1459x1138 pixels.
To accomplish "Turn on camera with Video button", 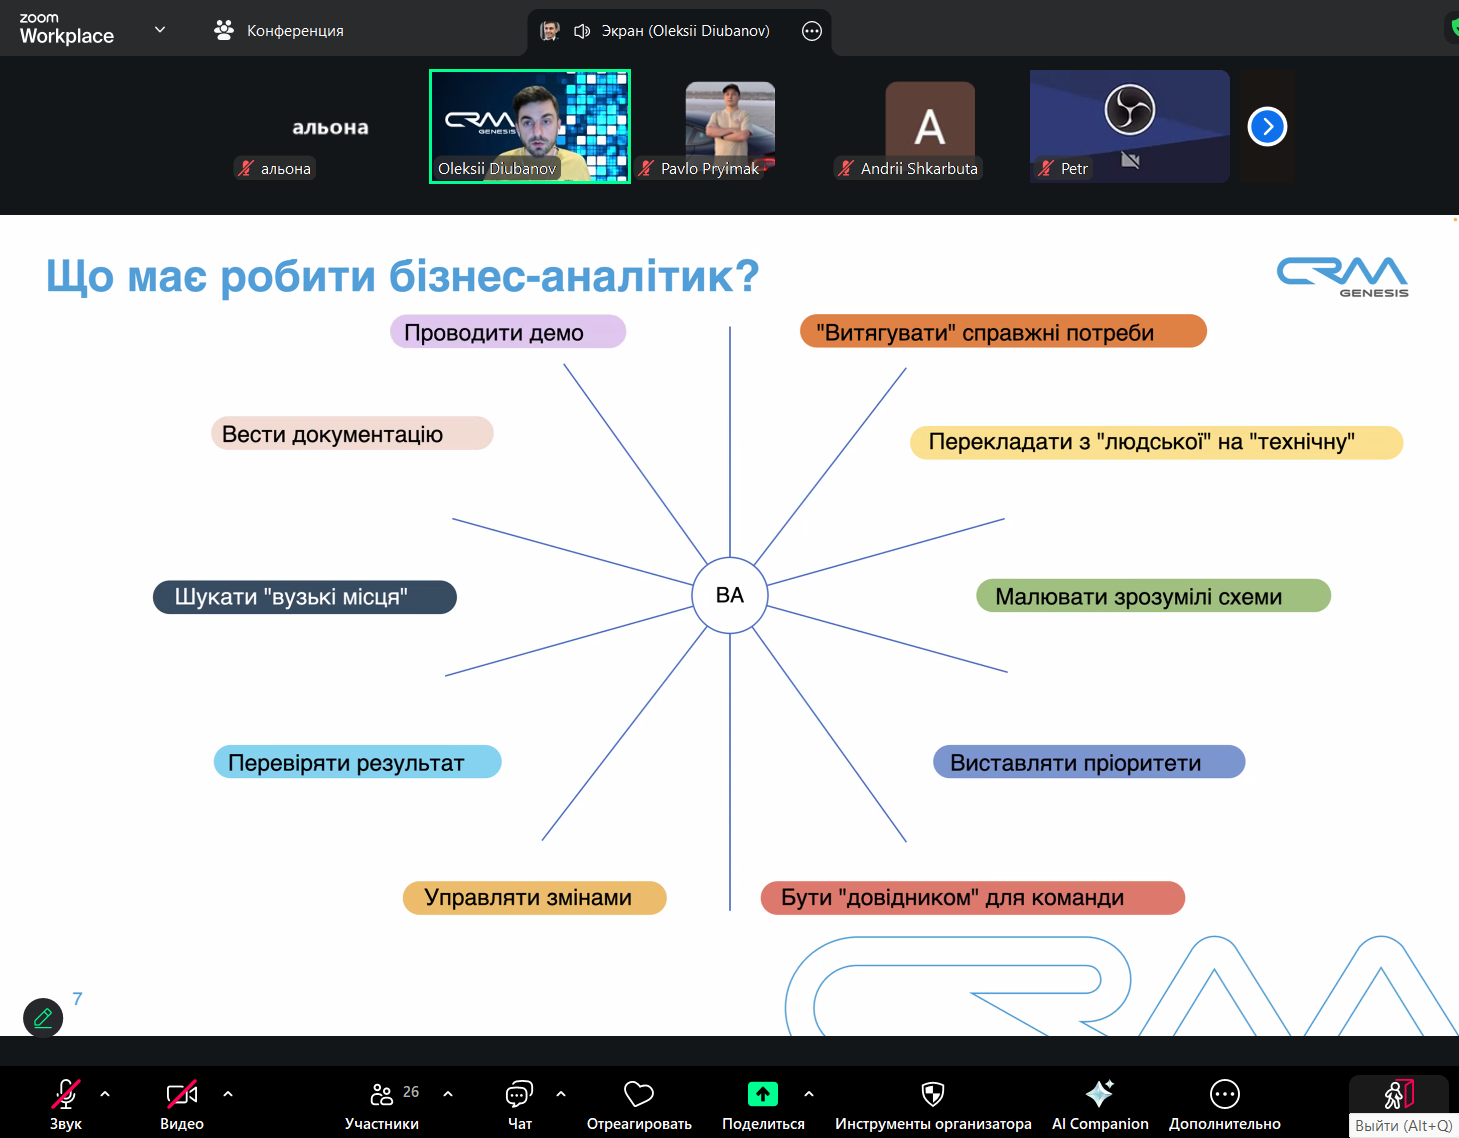I will point(181,1095).
